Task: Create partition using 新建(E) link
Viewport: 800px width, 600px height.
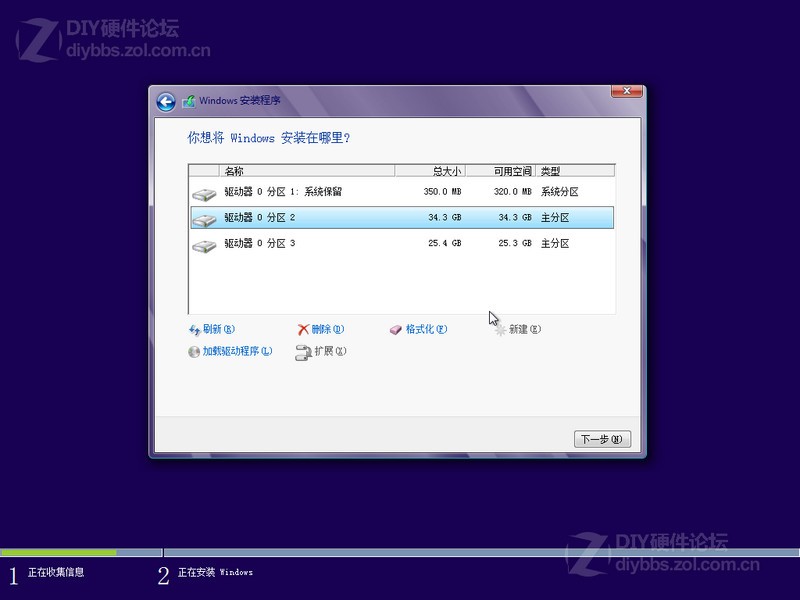Action: (524, 329)
